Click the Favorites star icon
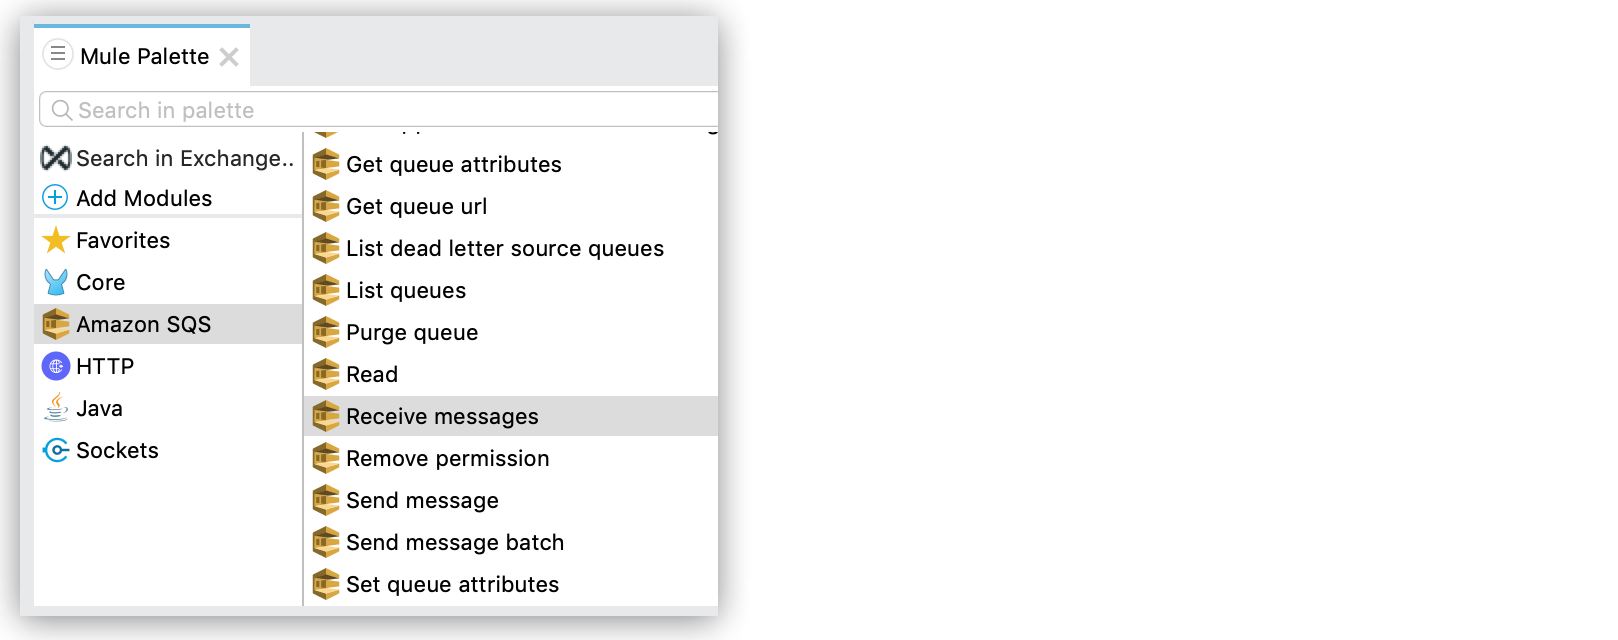1618x640 pixels. tap(56, 240)
